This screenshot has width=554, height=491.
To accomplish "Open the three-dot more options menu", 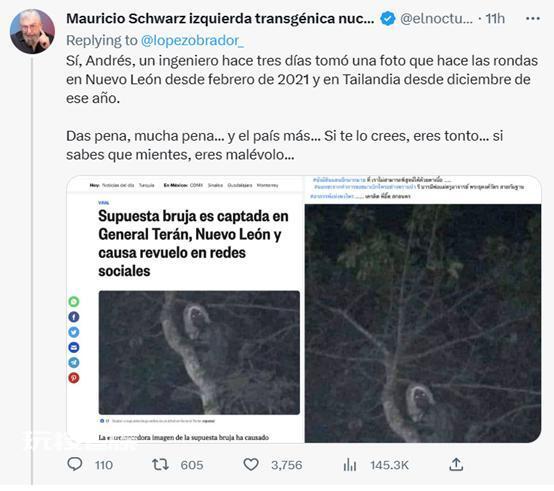I will pyautogui.click(x=533, y=18).
